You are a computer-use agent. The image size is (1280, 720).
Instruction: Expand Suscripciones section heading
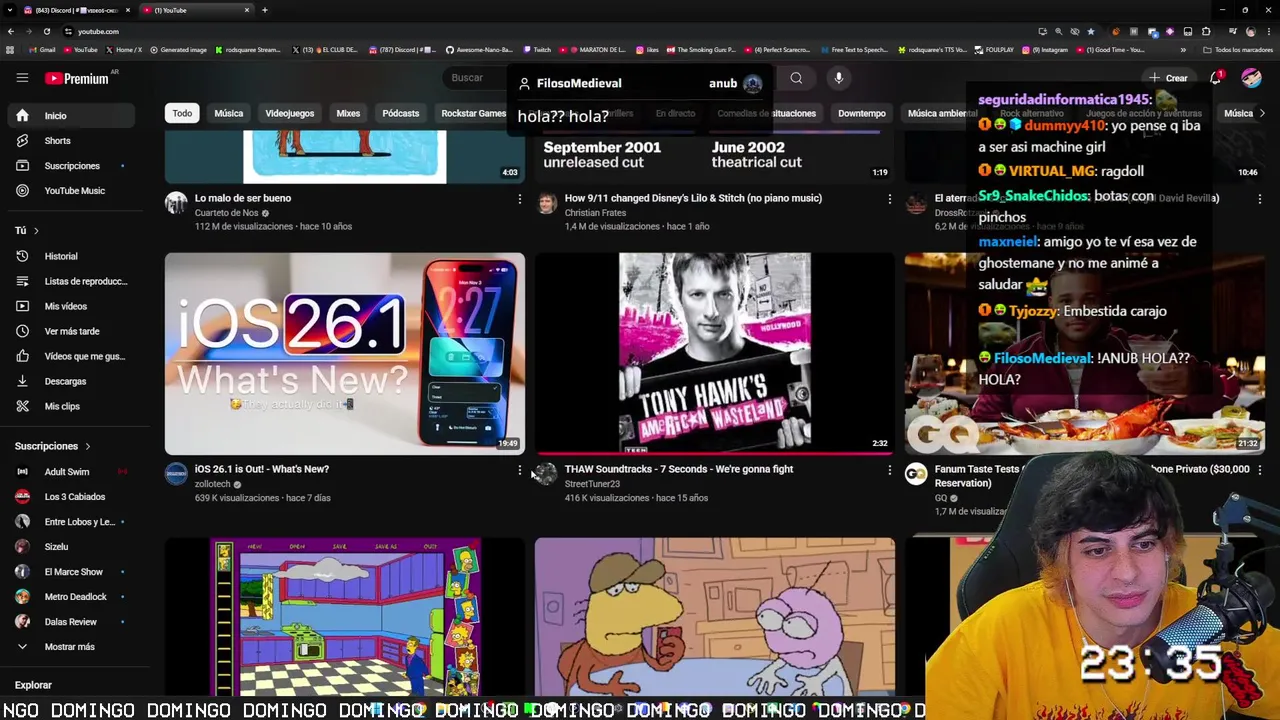[x=52, y=446]
